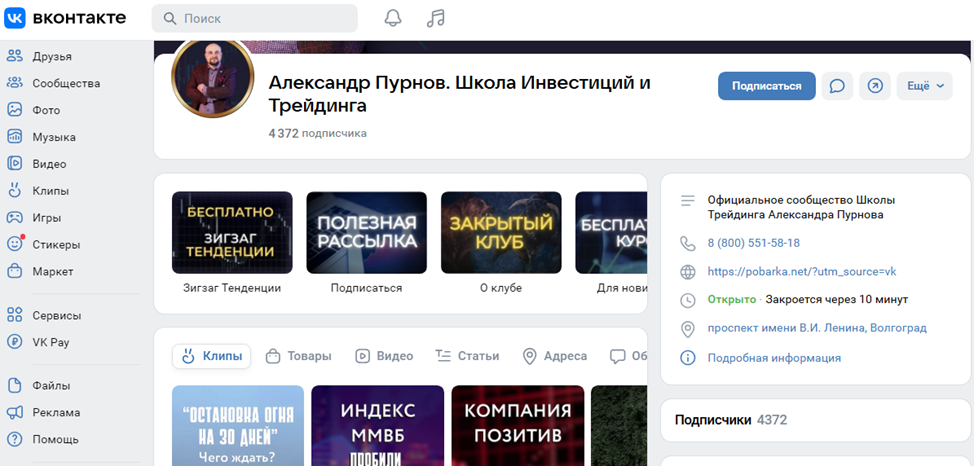This screenshot has width=974, height=466.
Task: Open the music player note icon
Action: point(436,18)
